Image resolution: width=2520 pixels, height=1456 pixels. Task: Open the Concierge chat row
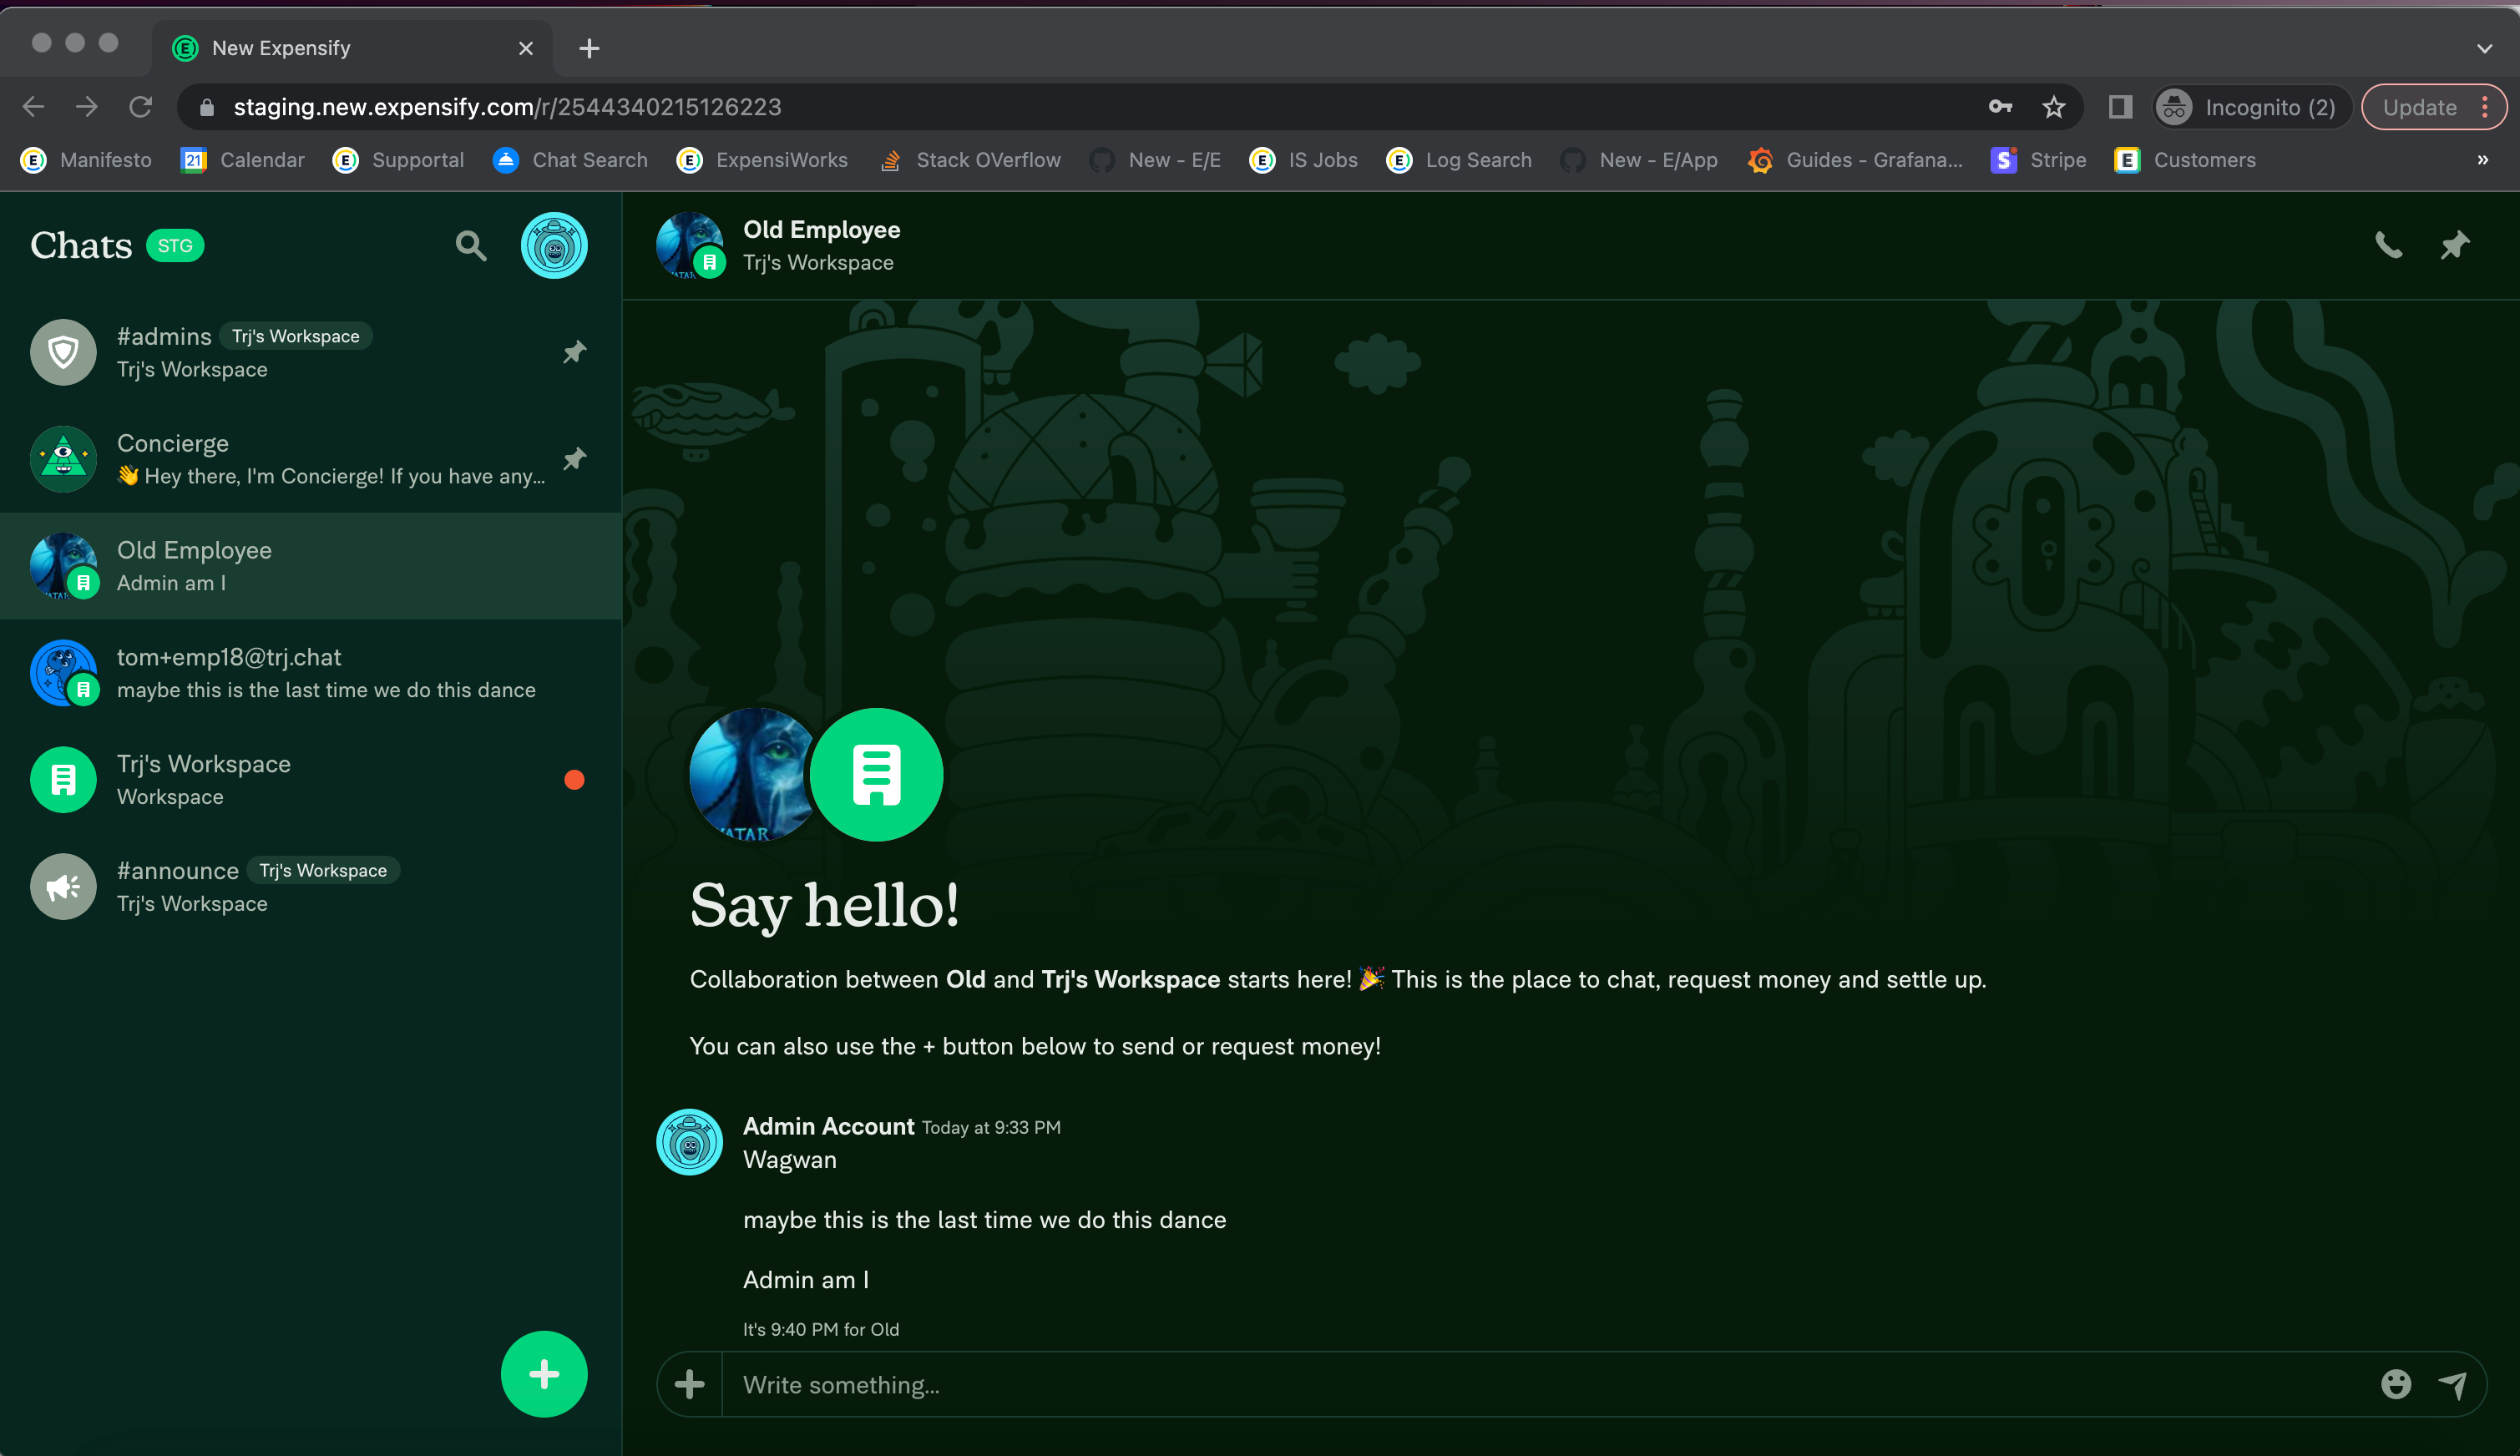(311, 459)
